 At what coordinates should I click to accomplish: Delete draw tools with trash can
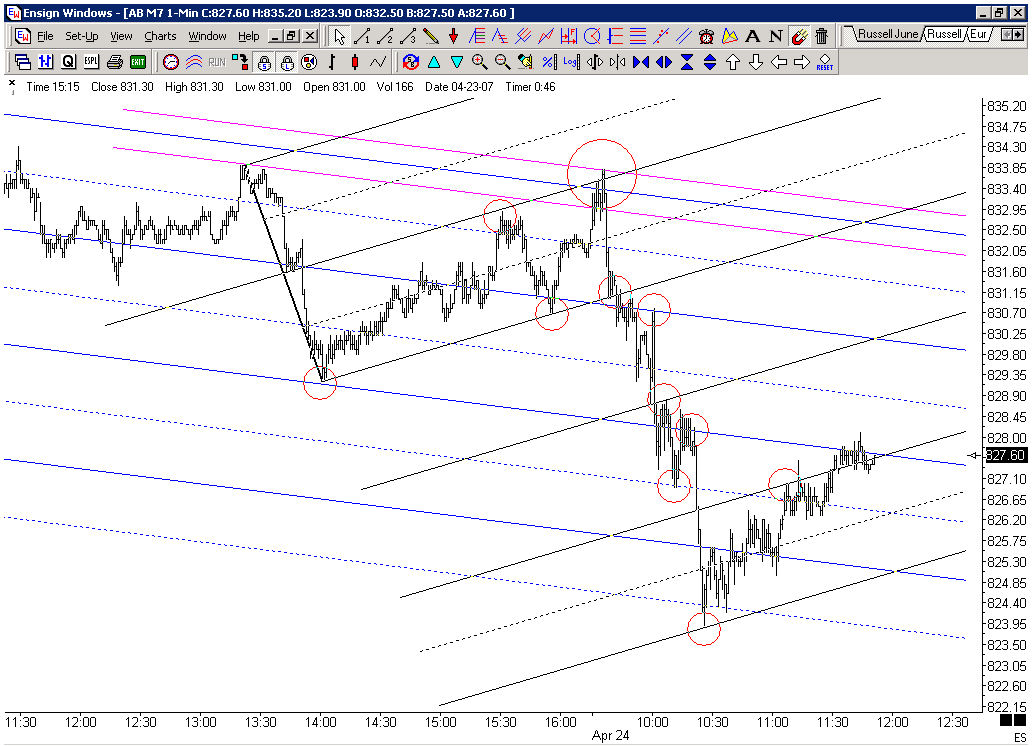click(821, 36)
